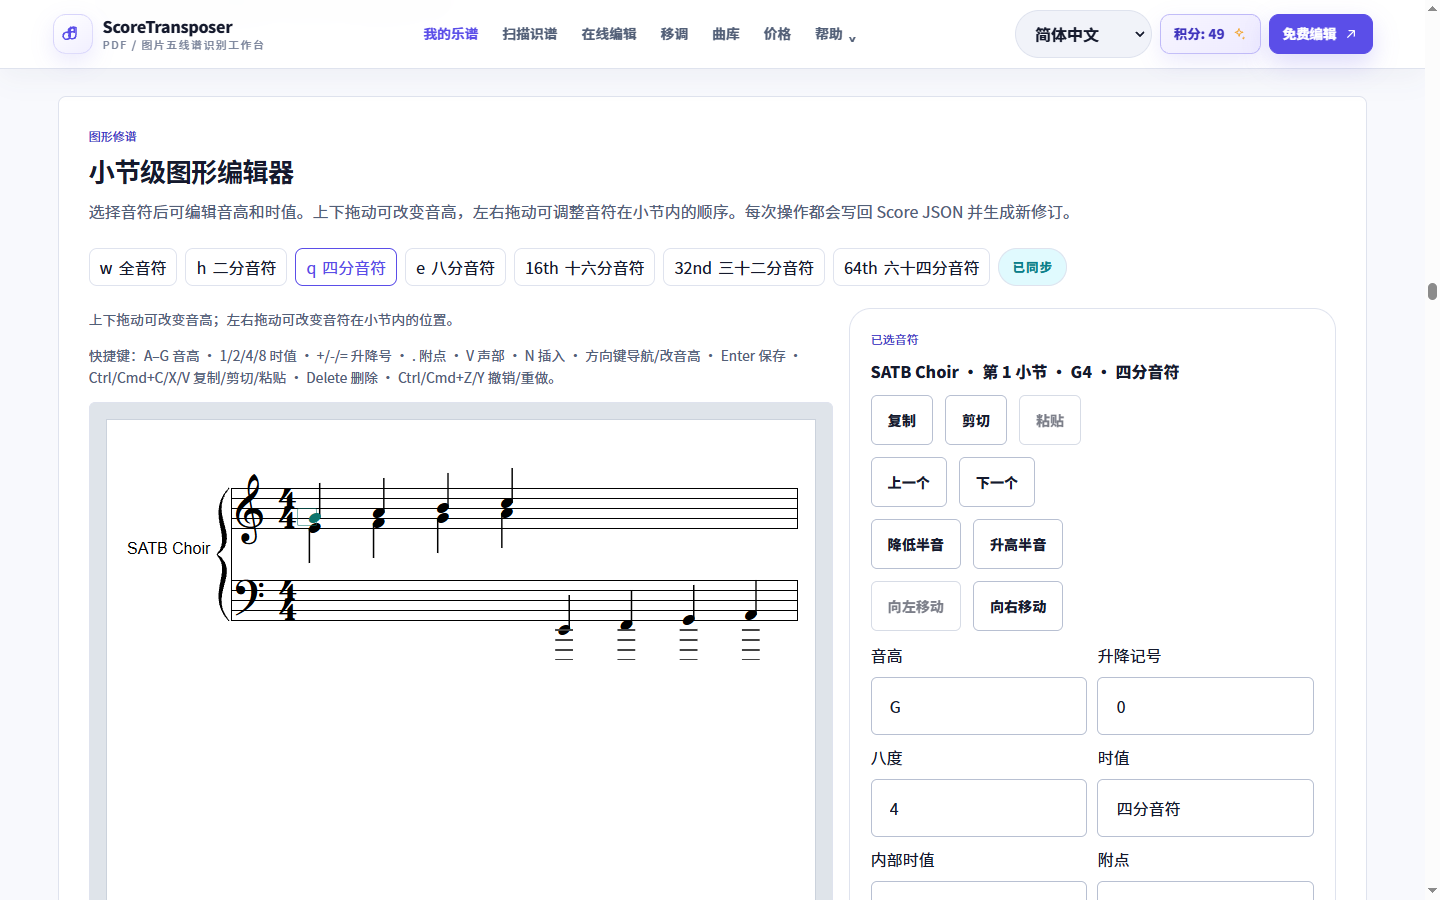This screenshot has width=1440, height=900.
Task: Click the 向右移动 button
Action: [x=1018, y=606]
